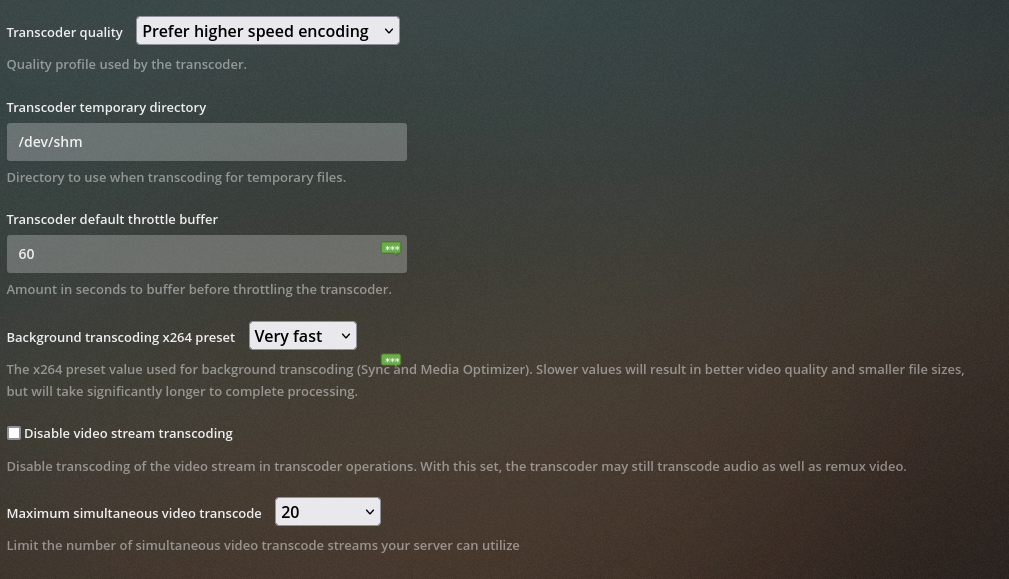This screenshot has width=1009, height=579.
Task: Click the green Emby Premiere badge above the throttle buffer field
Action: [391, 247]
